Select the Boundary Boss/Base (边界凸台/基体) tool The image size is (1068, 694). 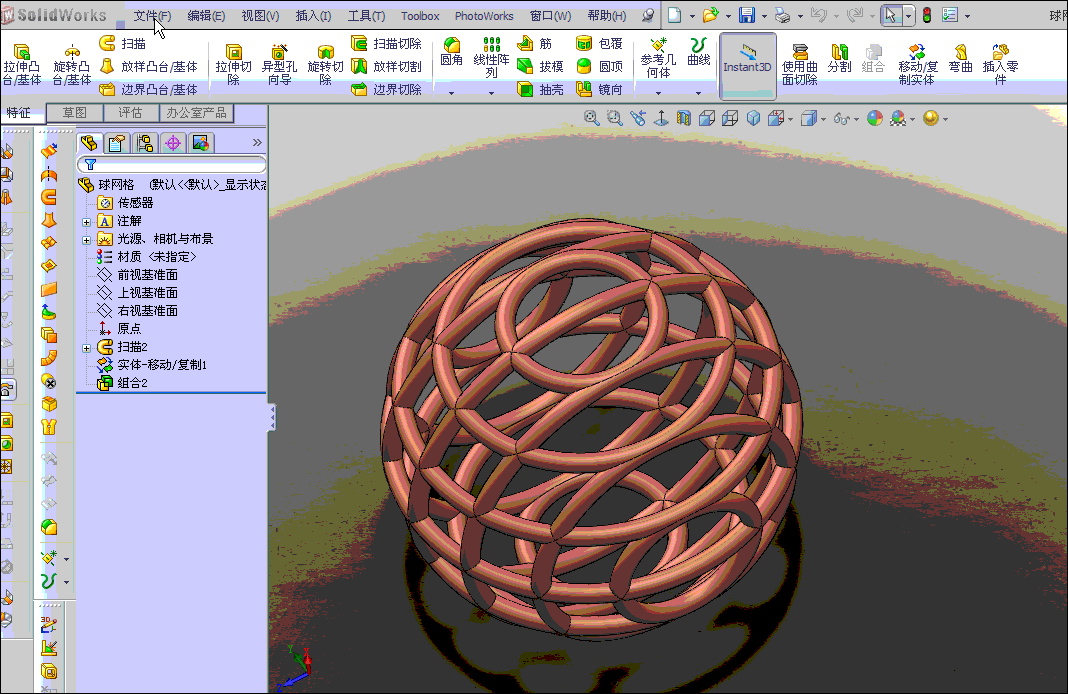pyautogui.click(x=148, y=89)
